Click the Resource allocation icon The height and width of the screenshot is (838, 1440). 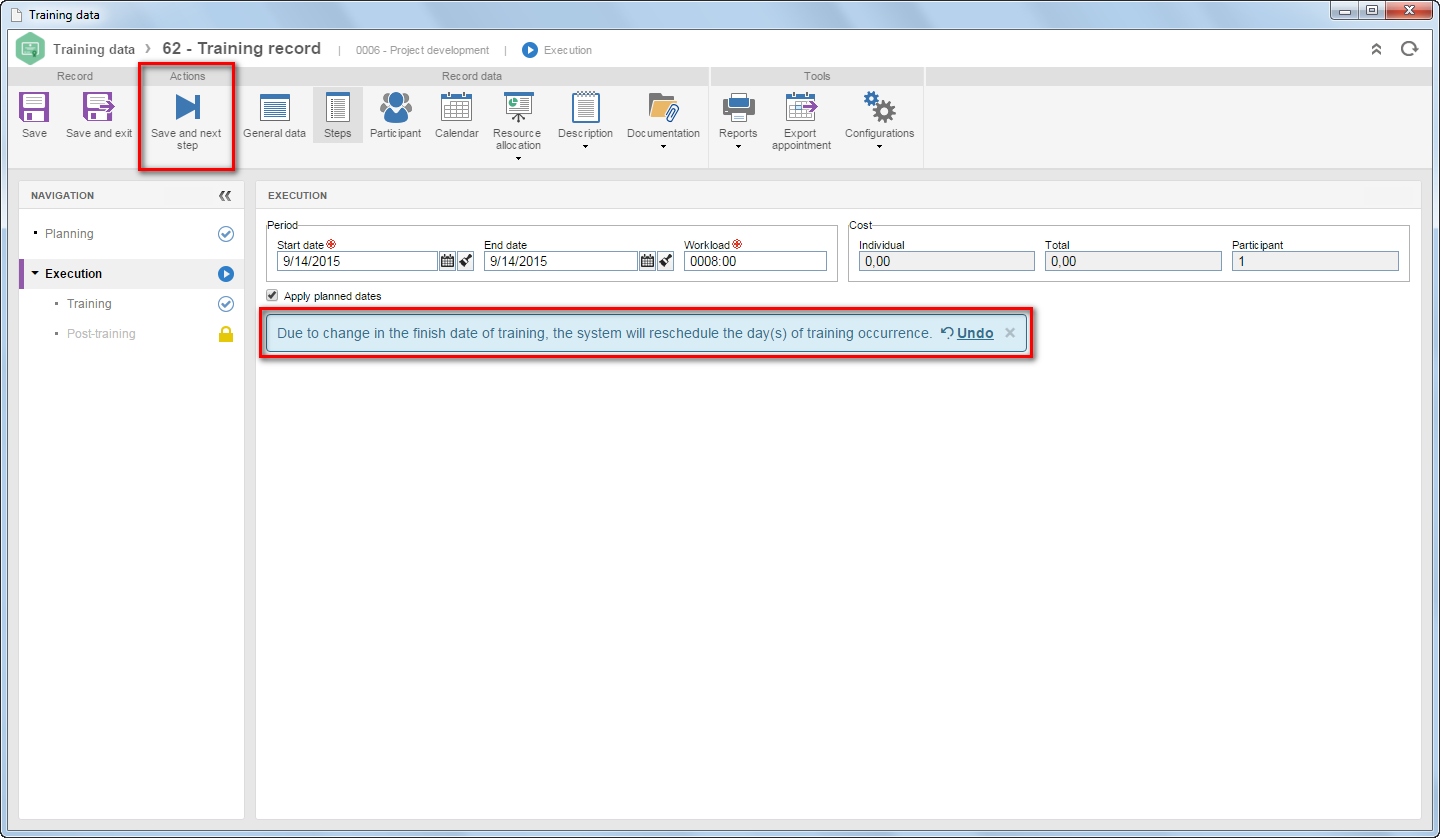pyautogui.click(x=518, y=107)
